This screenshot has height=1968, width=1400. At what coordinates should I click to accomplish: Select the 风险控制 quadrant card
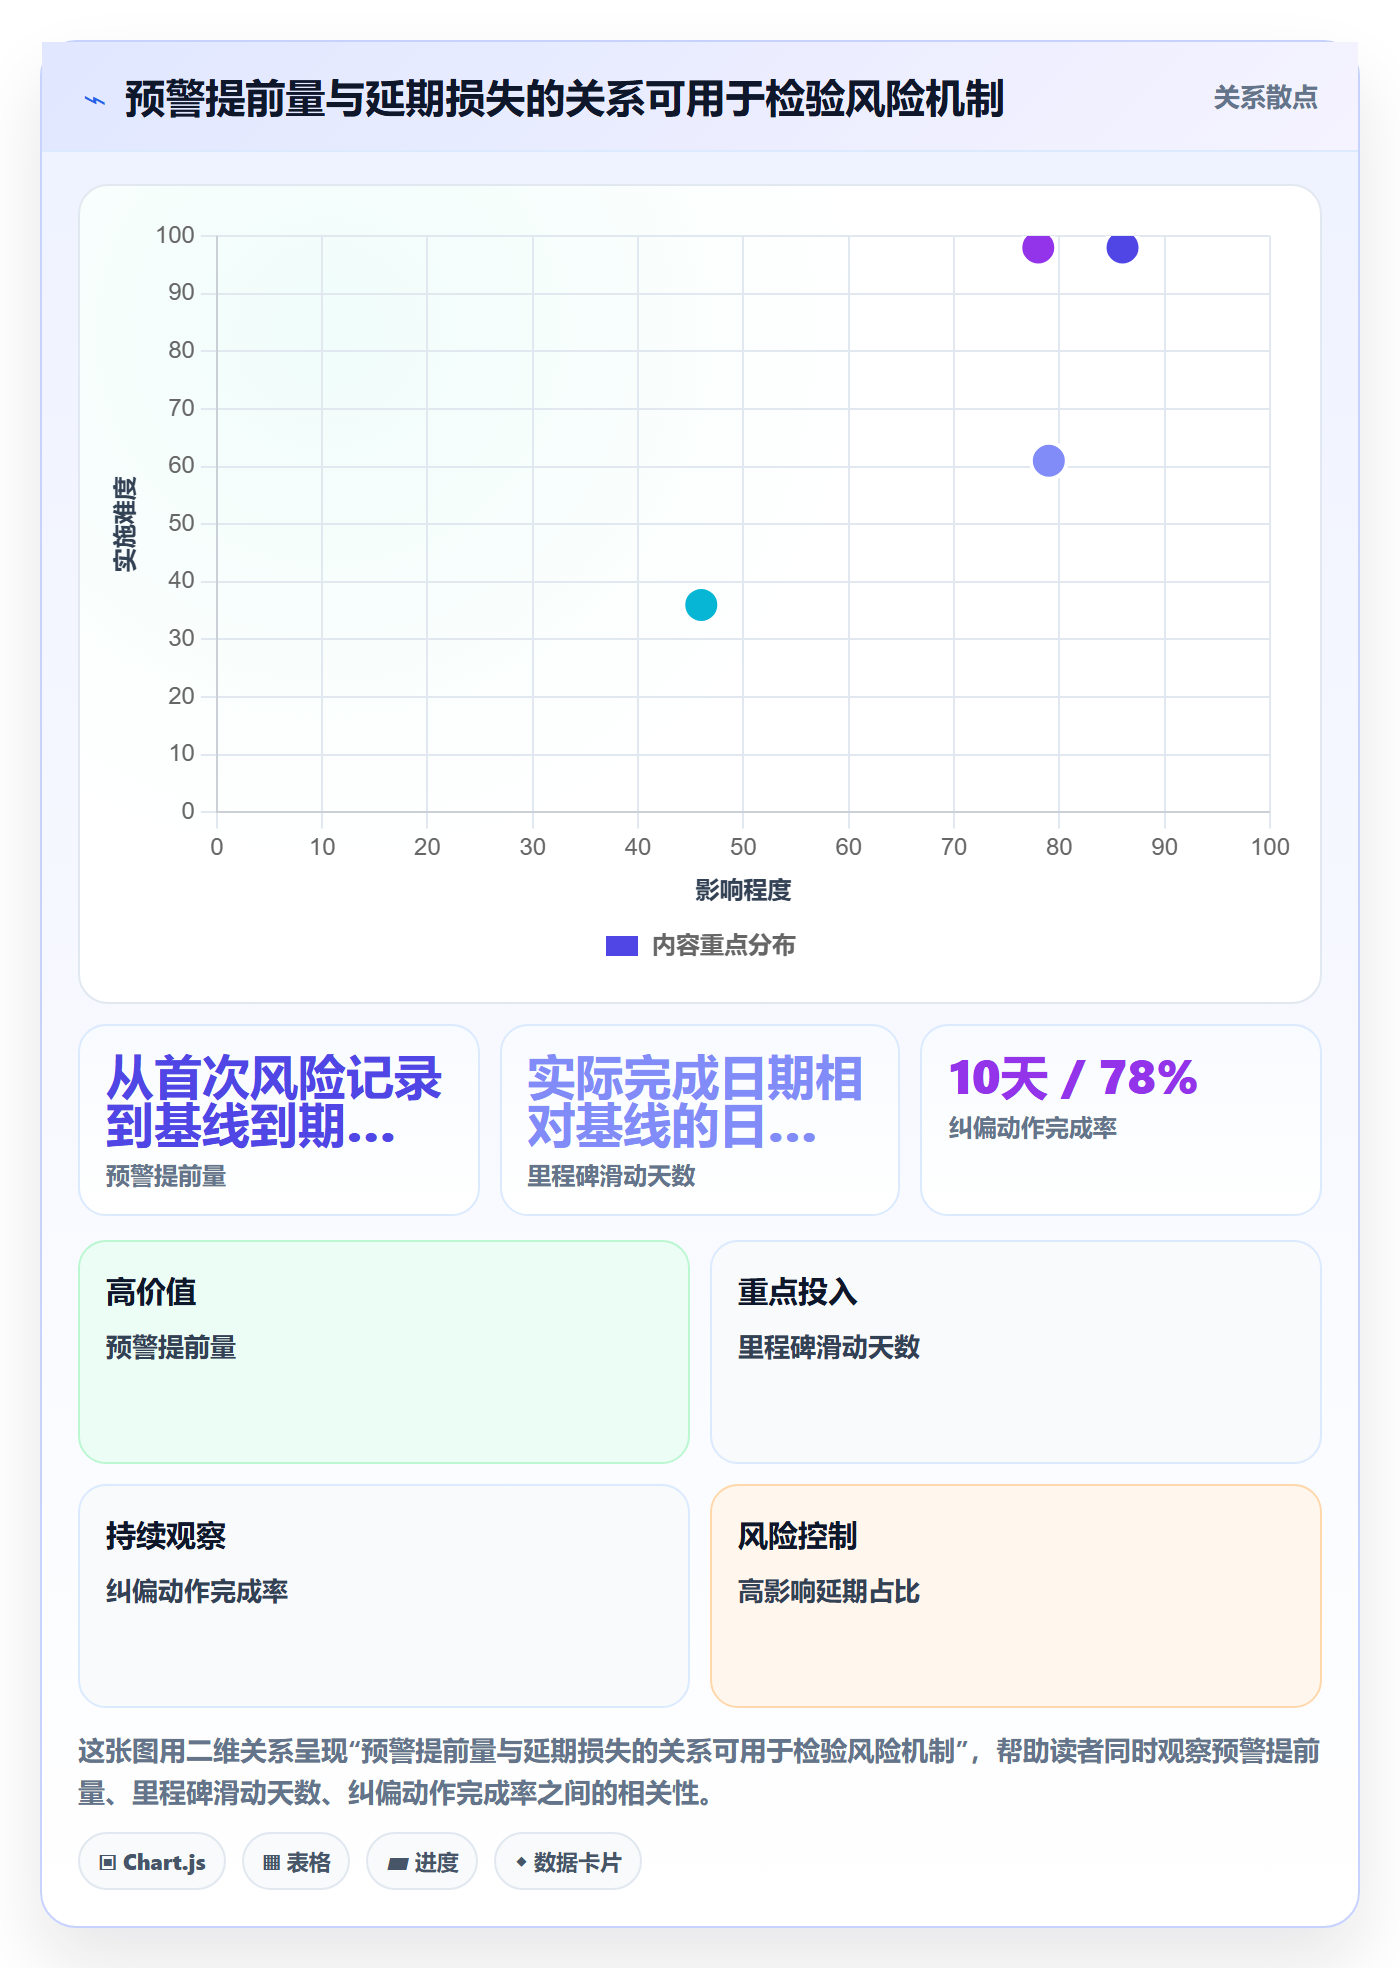point(1016,1596)
